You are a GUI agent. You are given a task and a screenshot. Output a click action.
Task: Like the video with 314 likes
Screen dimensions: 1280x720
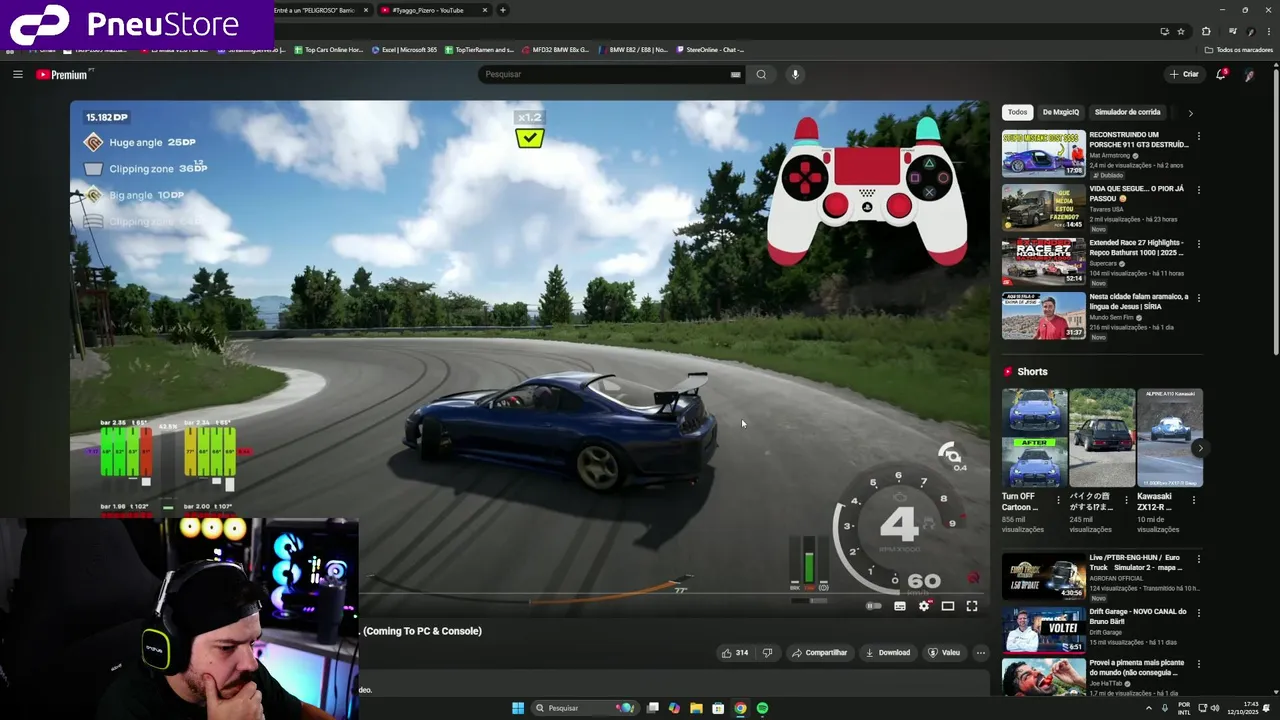click(x=735, y=653)
